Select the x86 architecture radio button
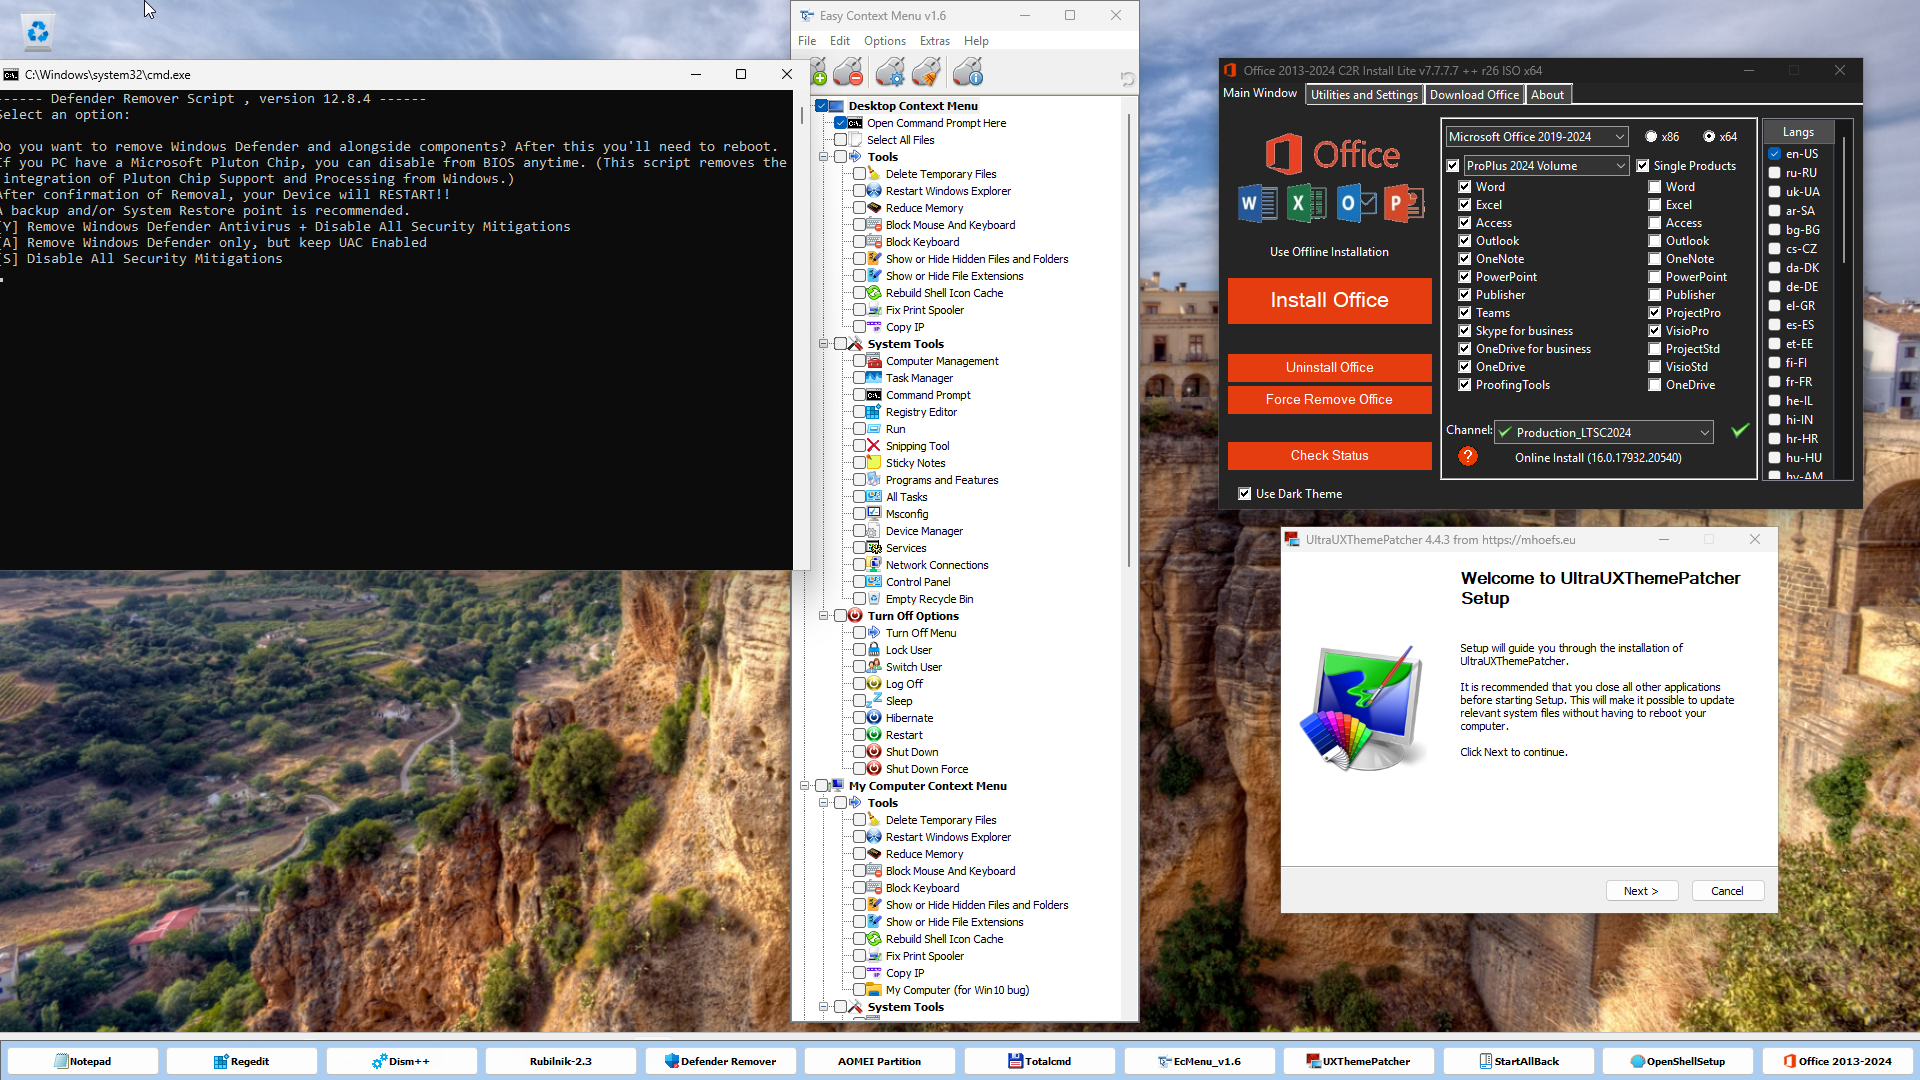The image size is (1920, 1080). pyautogui.click(x=1651, y=137)
